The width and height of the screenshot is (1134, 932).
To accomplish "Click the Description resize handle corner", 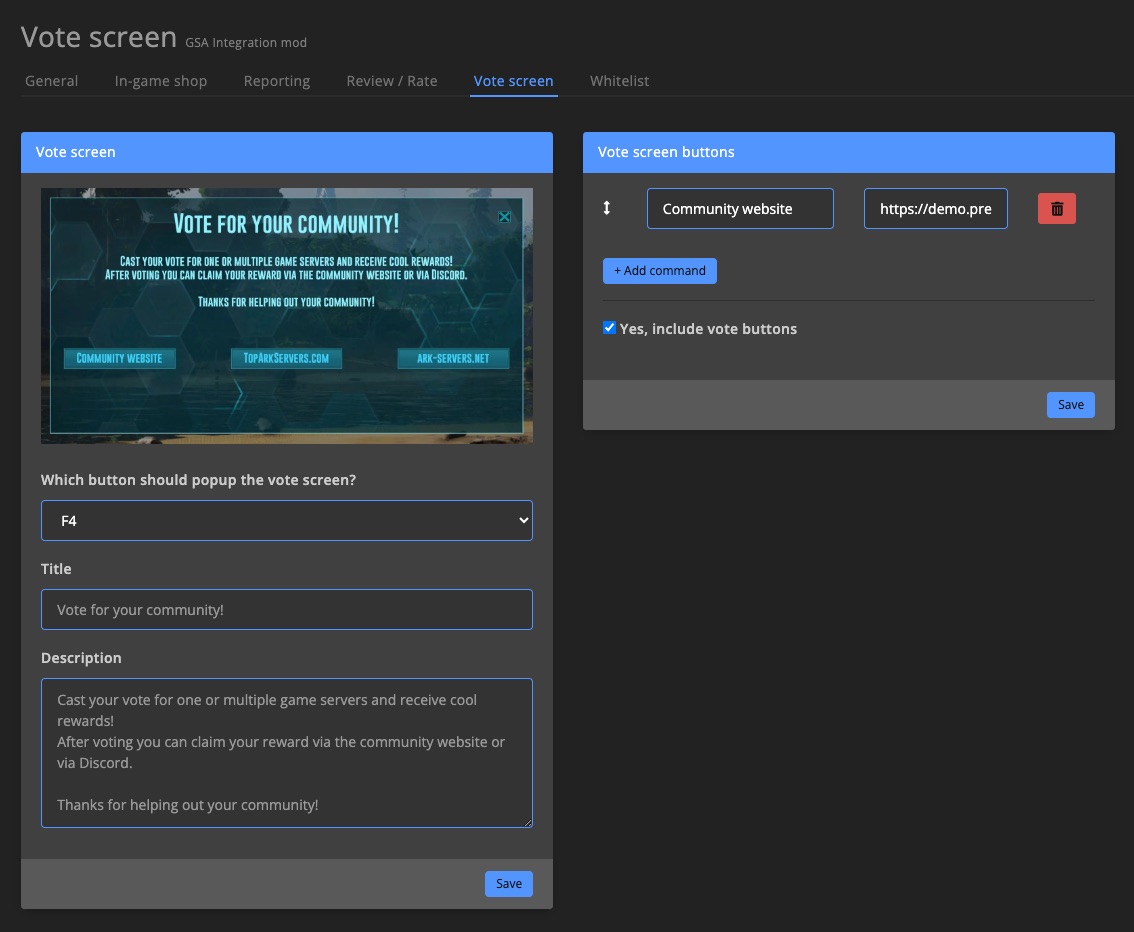I will (x=528, y=822).
